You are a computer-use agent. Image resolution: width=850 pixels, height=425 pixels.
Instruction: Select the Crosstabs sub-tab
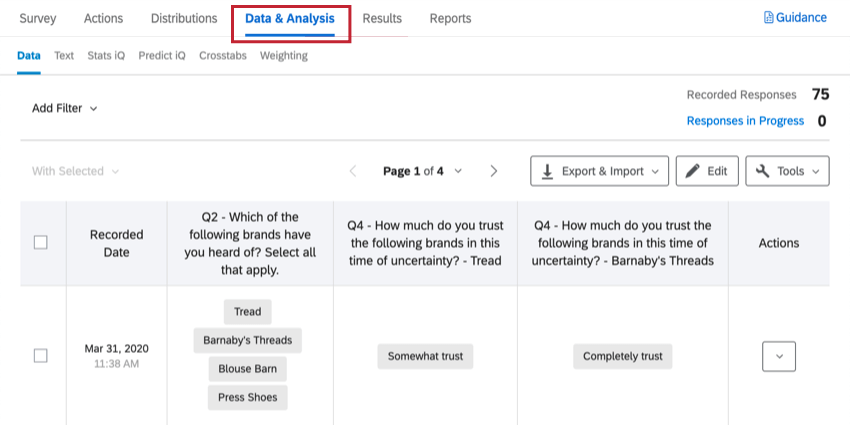[223, 55]
